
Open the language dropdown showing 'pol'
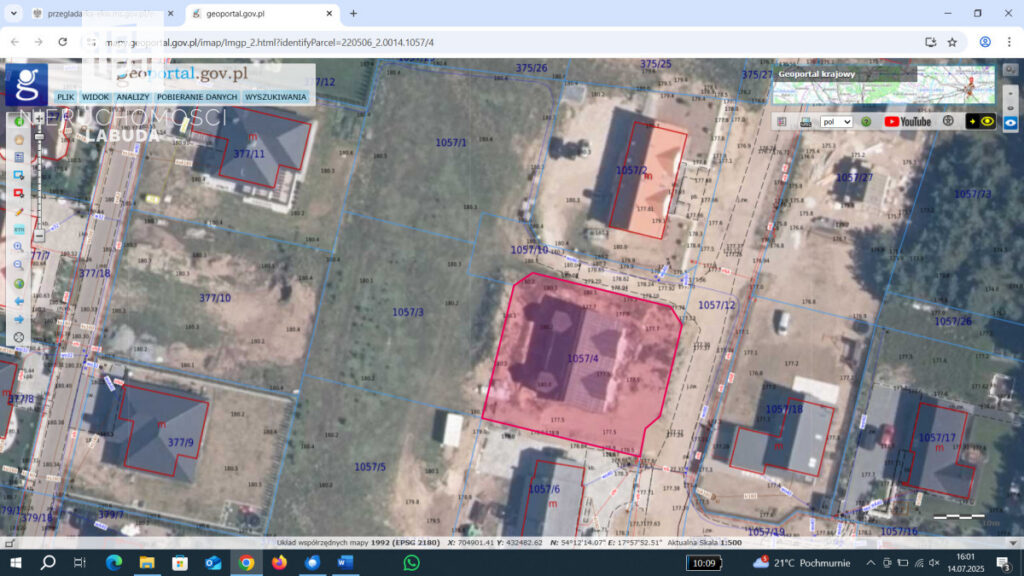(x=836, y=121)
